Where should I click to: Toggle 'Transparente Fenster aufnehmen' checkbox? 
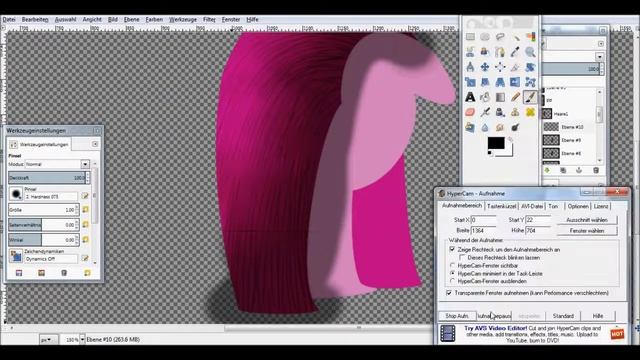(449, 293)
